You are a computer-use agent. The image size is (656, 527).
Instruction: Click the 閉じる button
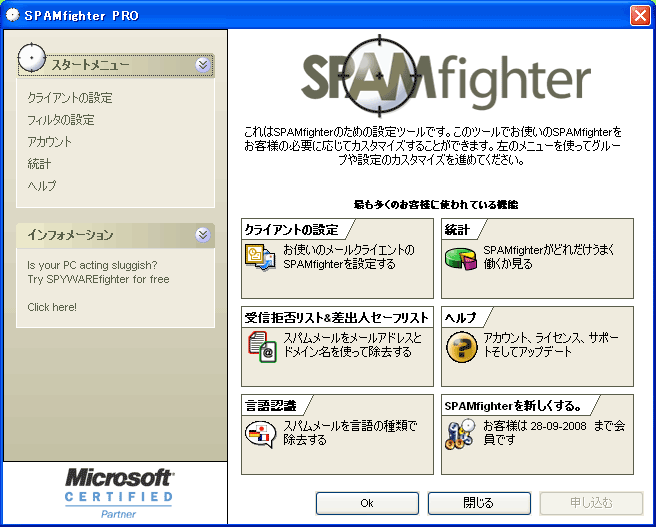(x=479, y=503)
